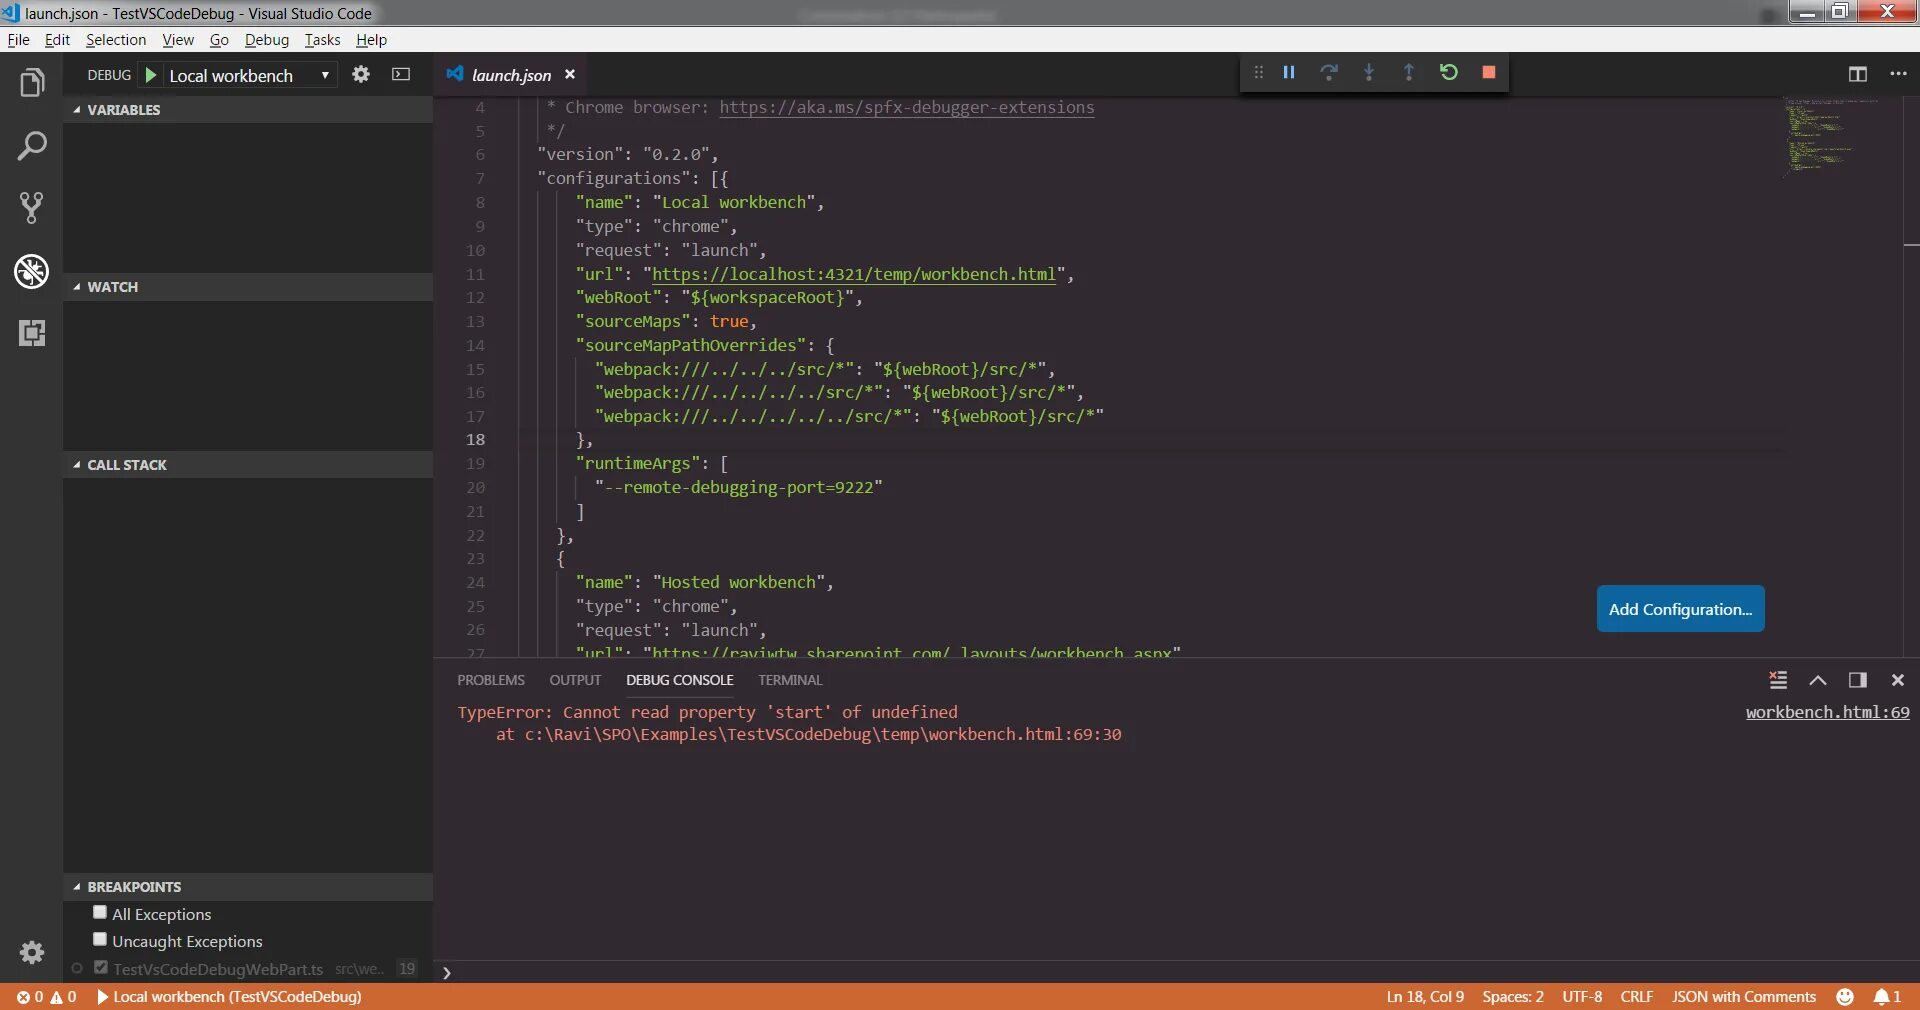Open the View menu
1920x1010 pixels.
click(178, 40)
